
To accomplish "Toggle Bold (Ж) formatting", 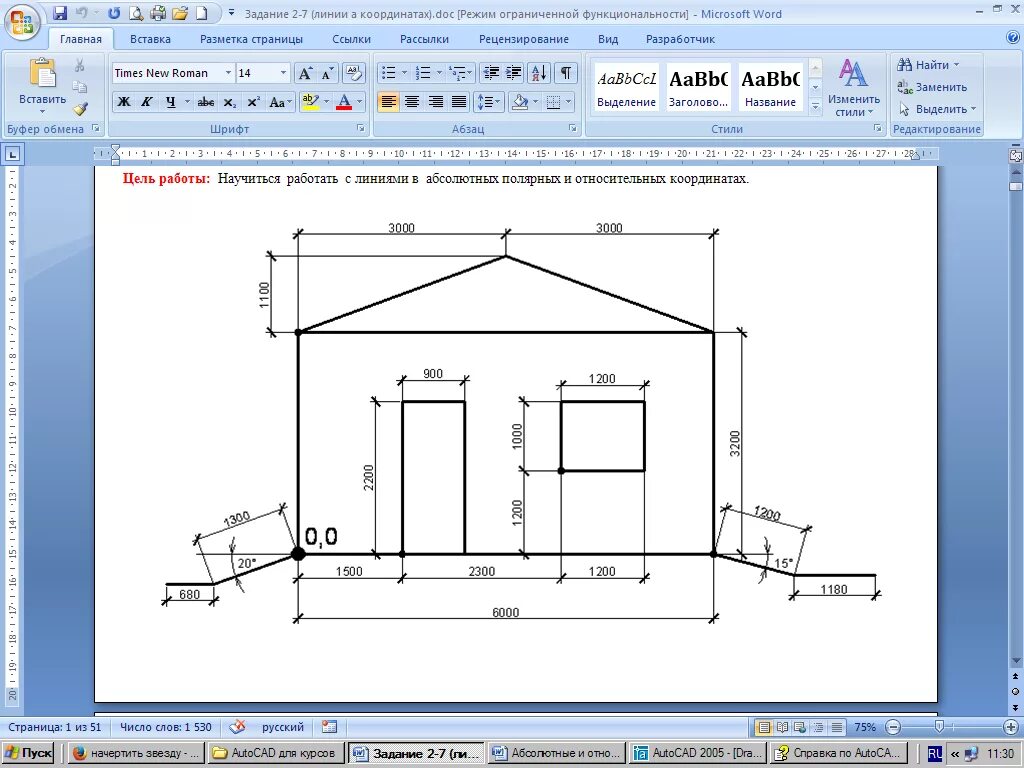I will click(123, 102).
